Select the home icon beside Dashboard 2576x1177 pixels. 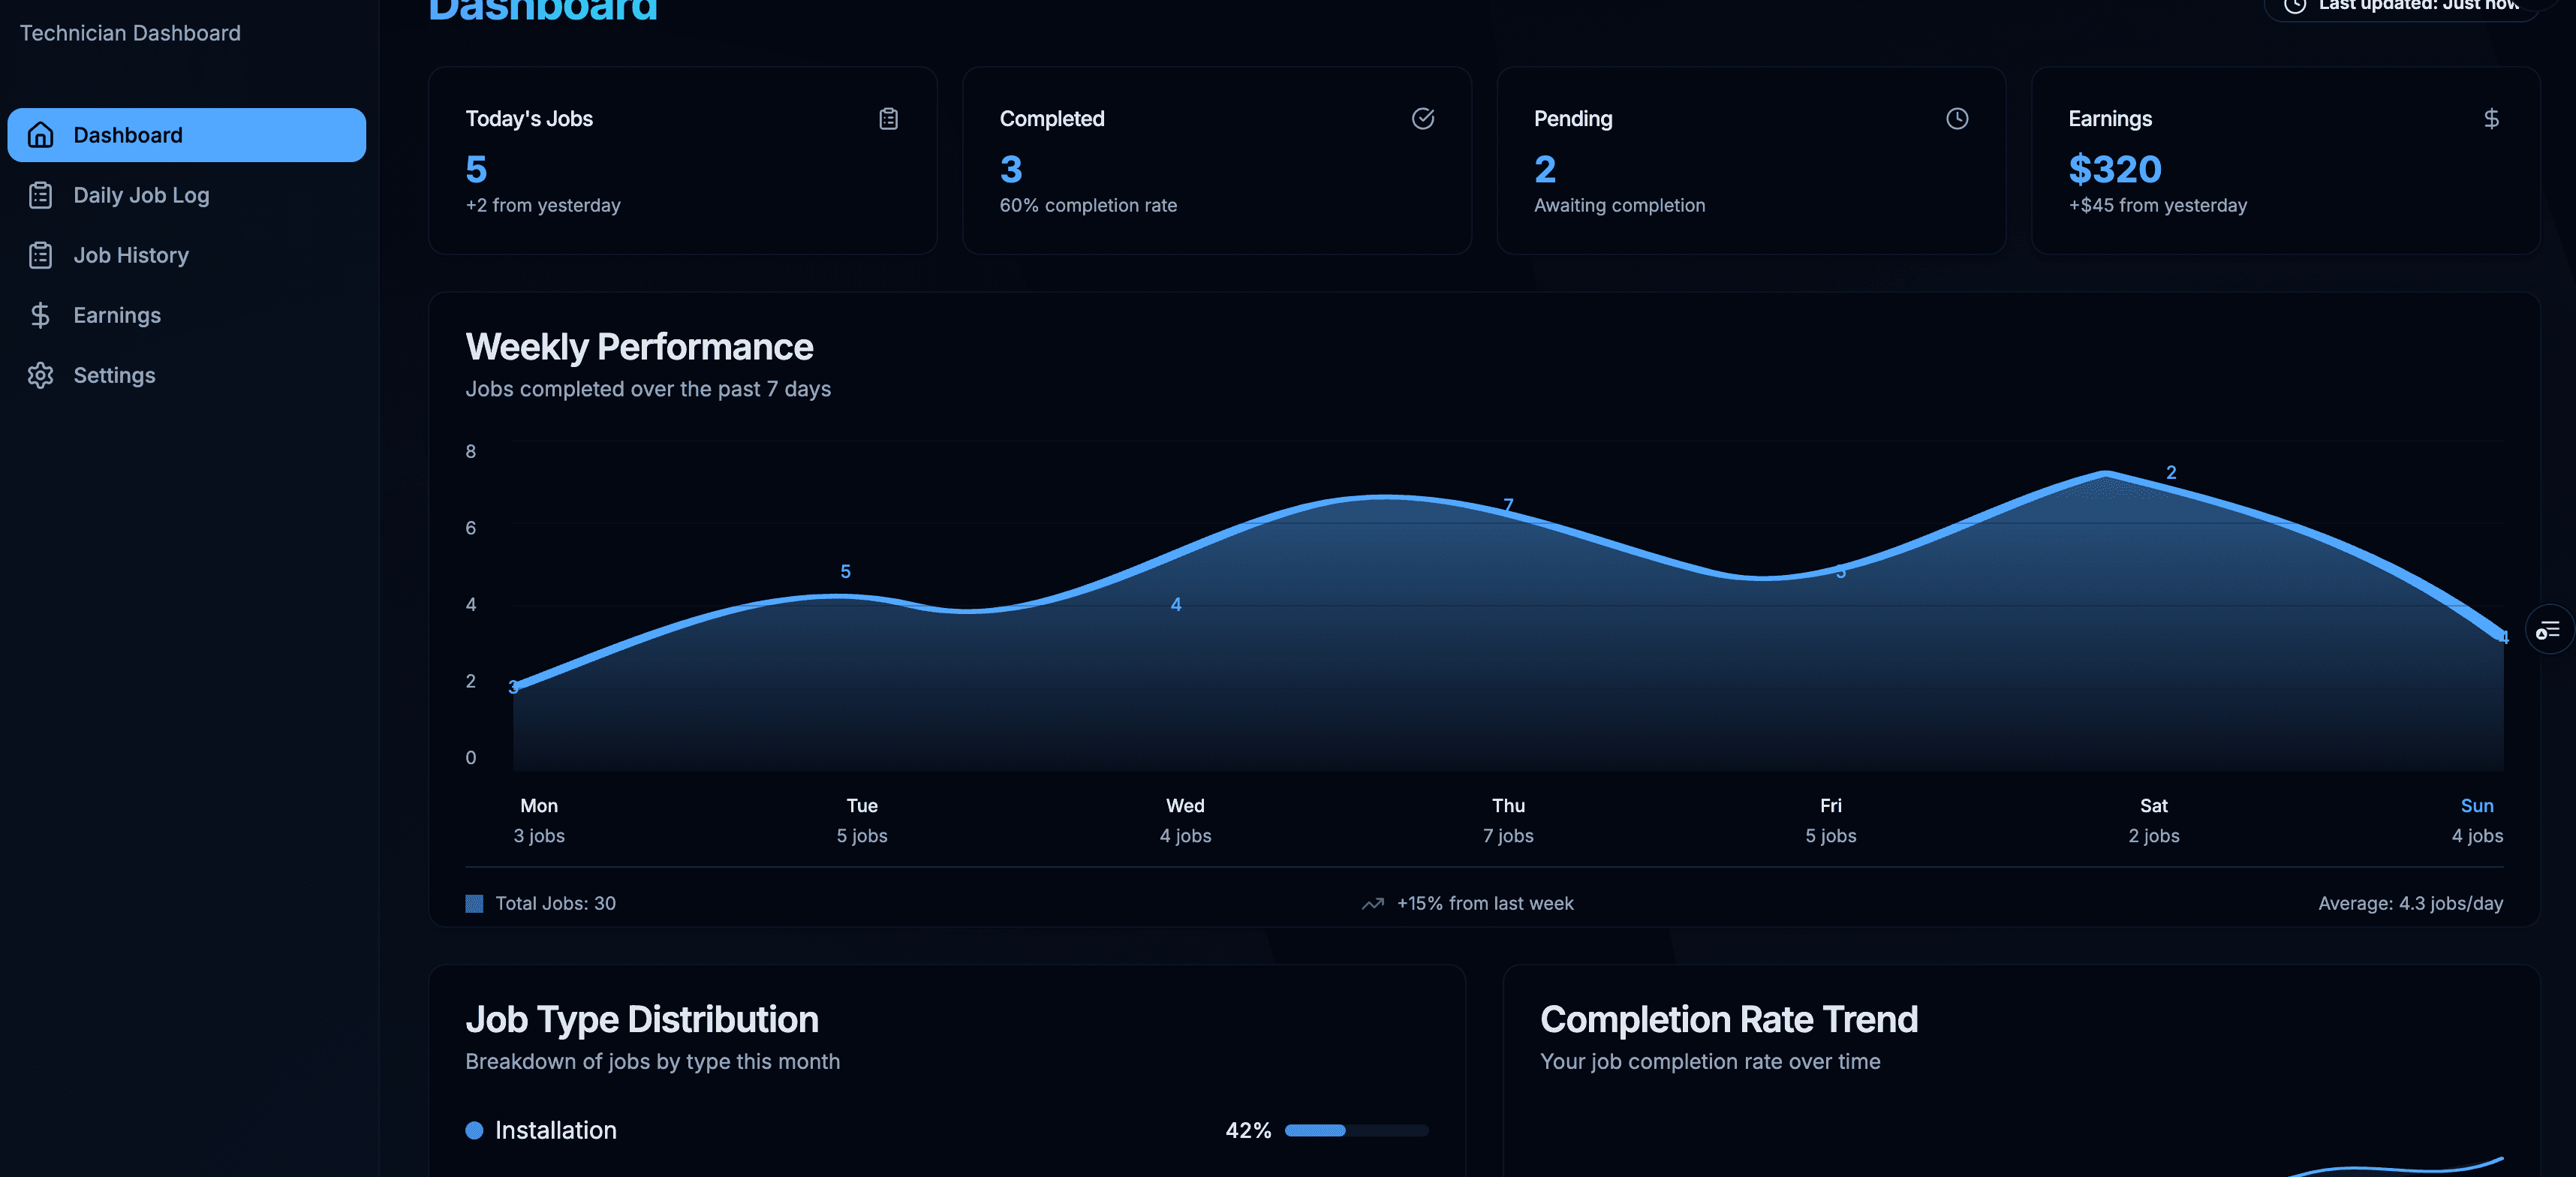point(41,134)
